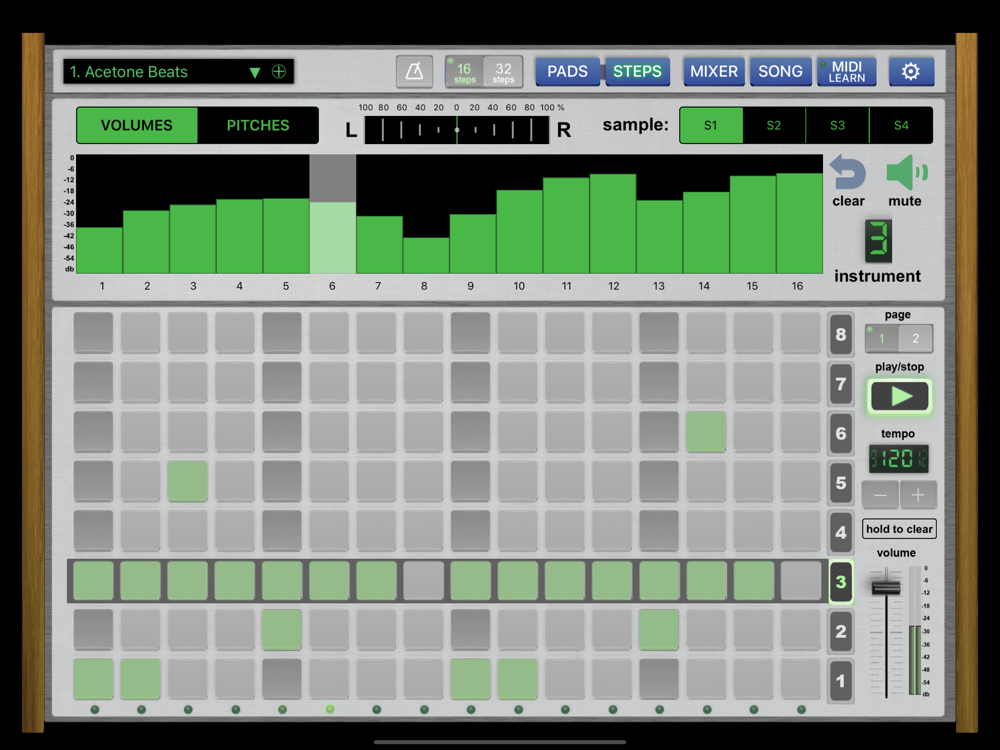Switch to the PITCHES tab
Viewport: 1000px width, 750px height.
click(x=258, y=126)
